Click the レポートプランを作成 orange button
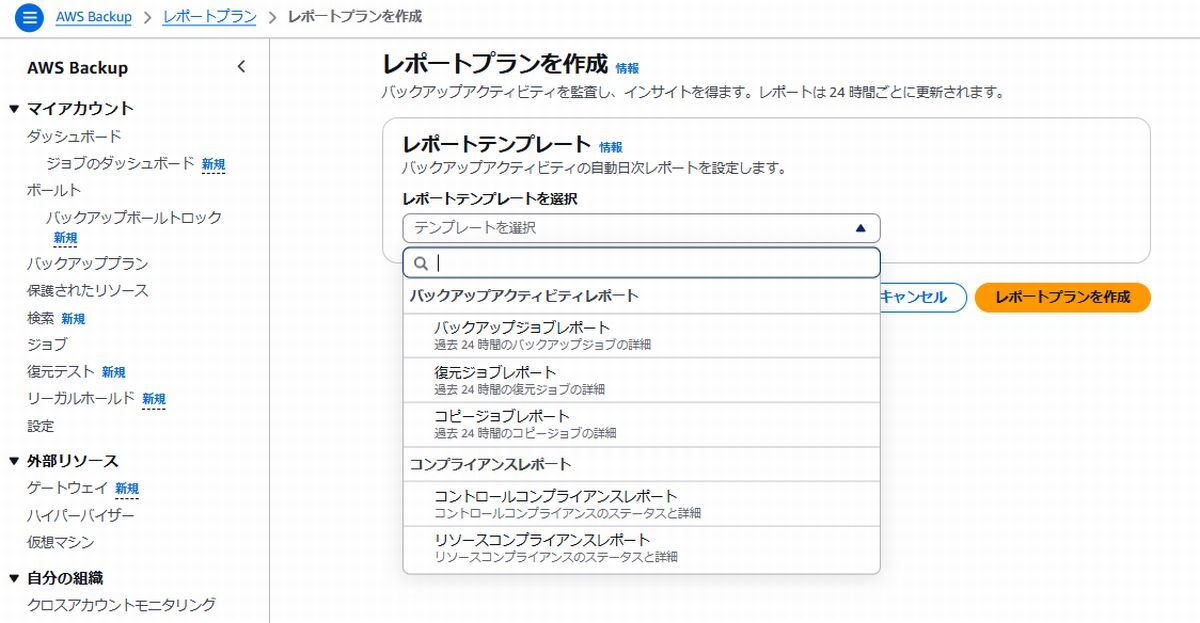 [1063, 297]
